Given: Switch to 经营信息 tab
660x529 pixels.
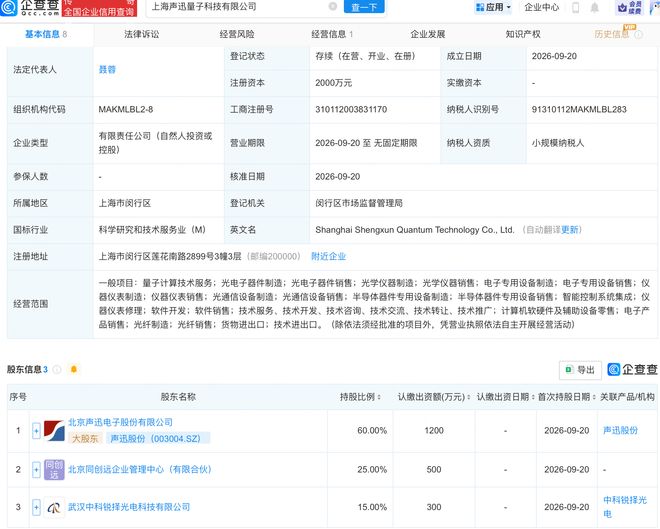Looking at the screenshot, I should point(332,34).
